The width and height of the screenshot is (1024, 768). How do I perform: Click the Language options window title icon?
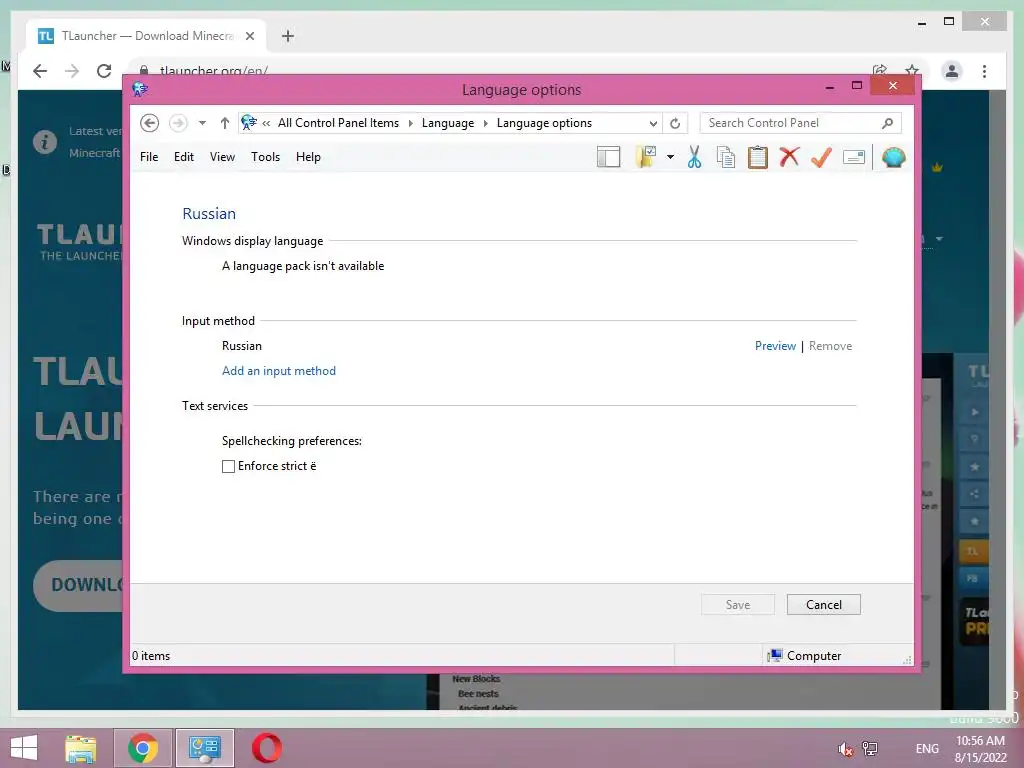point(140,89)
